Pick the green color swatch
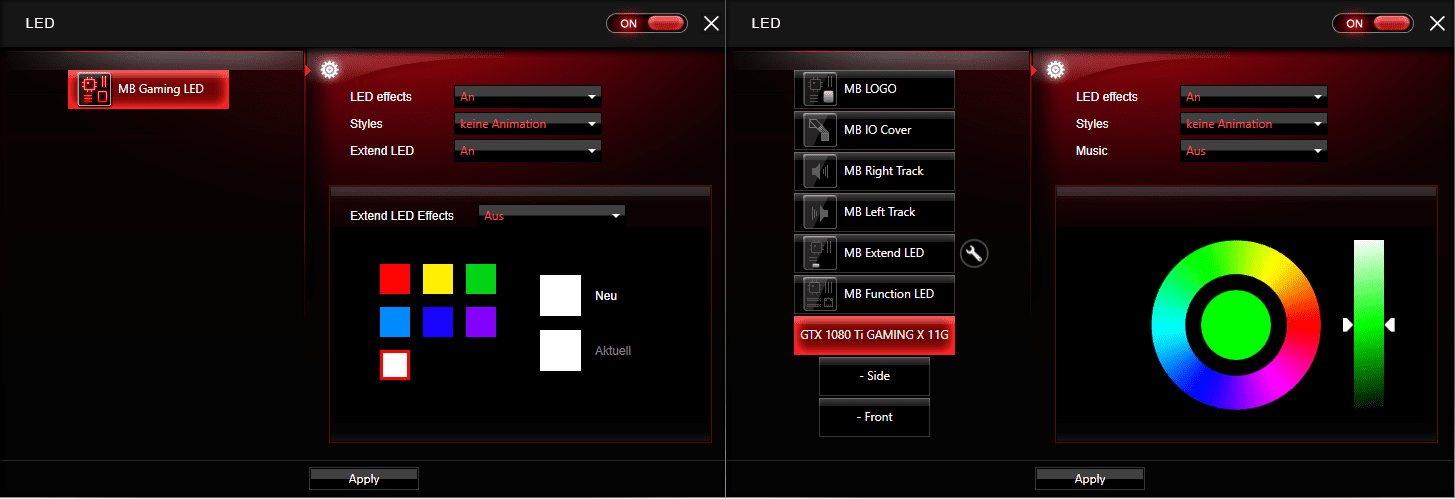The image size is (1455, 499). (481, 279)
